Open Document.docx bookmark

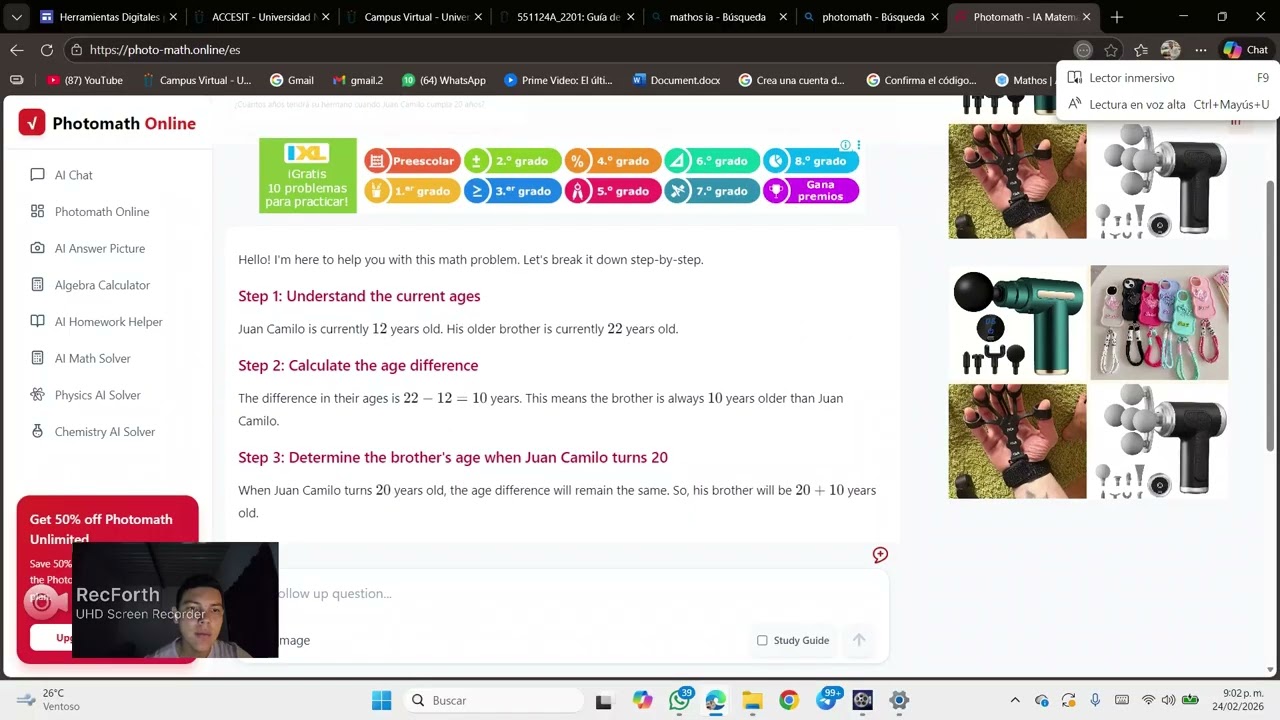[x=676, y=80]
